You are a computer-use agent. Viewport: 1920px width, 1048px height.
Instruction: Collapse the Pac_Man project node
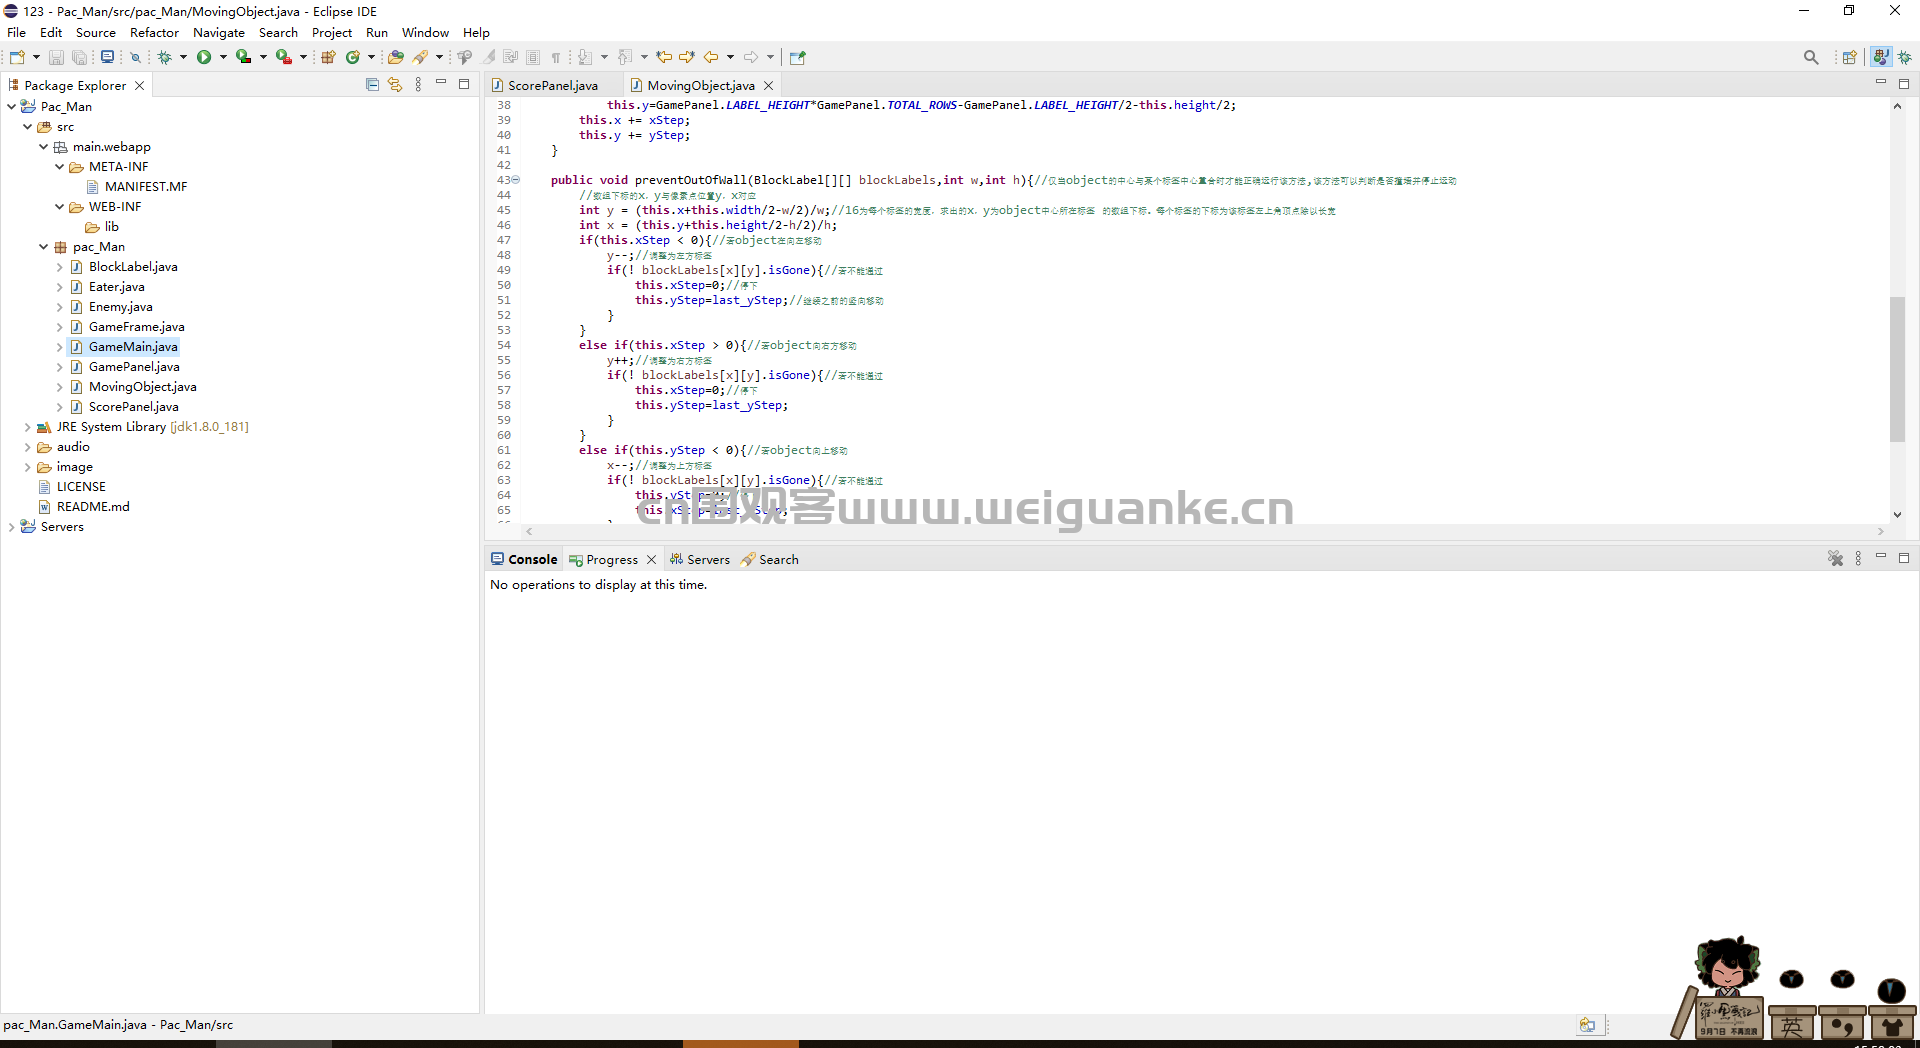click(x=11, y=106)
